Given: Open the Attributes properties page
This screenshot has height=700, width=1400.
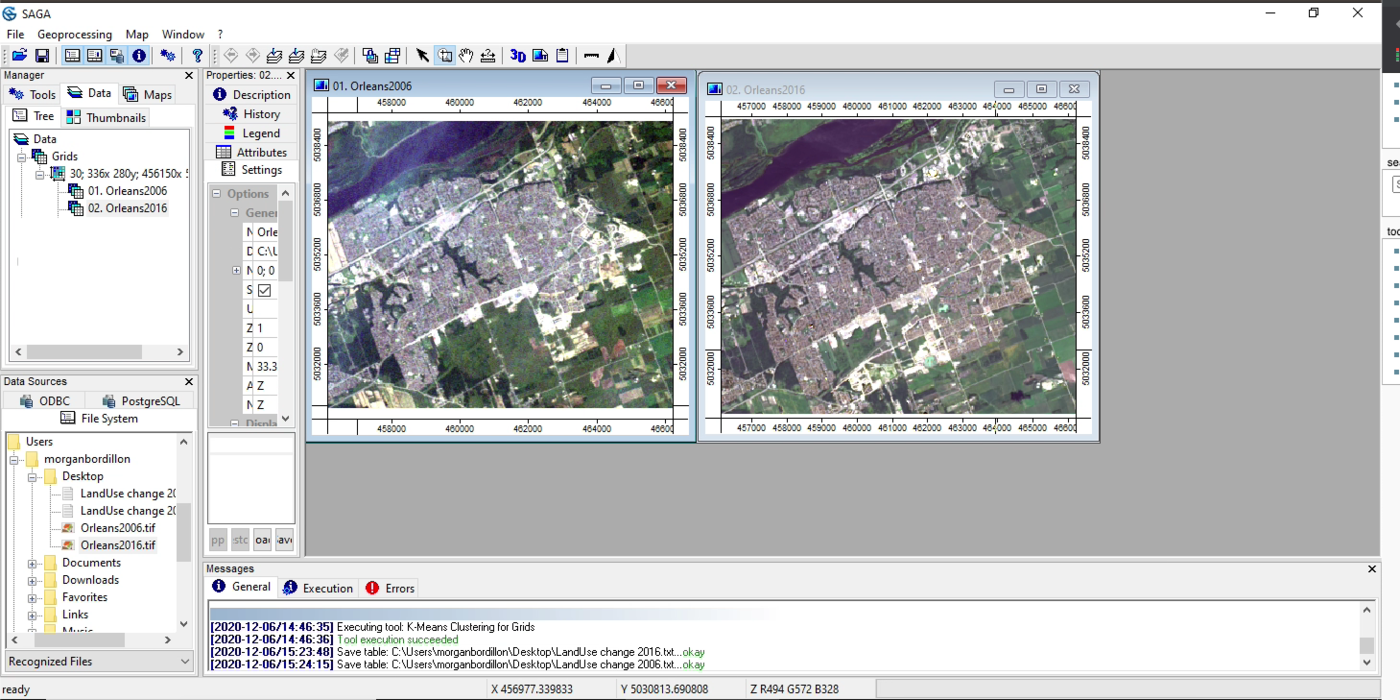Looking at the screenshot, I should [x=252, y=151].
